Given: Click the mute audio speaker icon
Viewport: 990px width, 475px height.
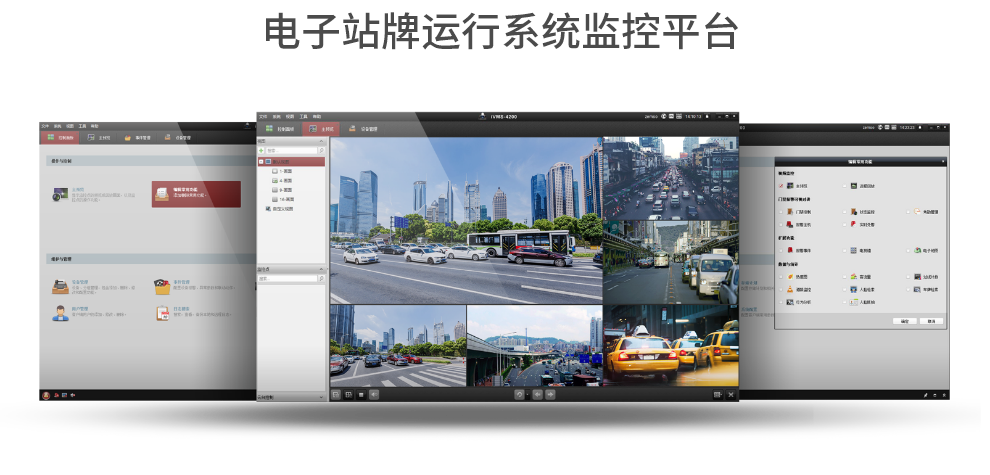Looking at the screenshot, I should point(374,395).
